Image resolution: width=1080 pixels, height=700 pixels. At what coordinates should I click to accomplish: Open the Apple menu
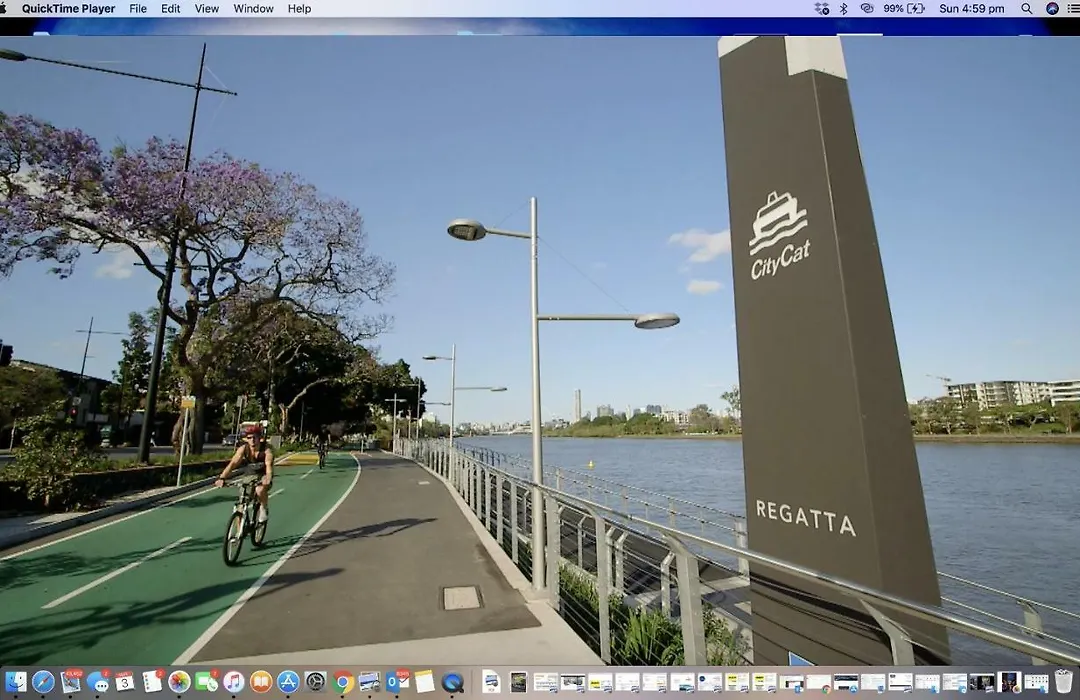coord(2,8)
